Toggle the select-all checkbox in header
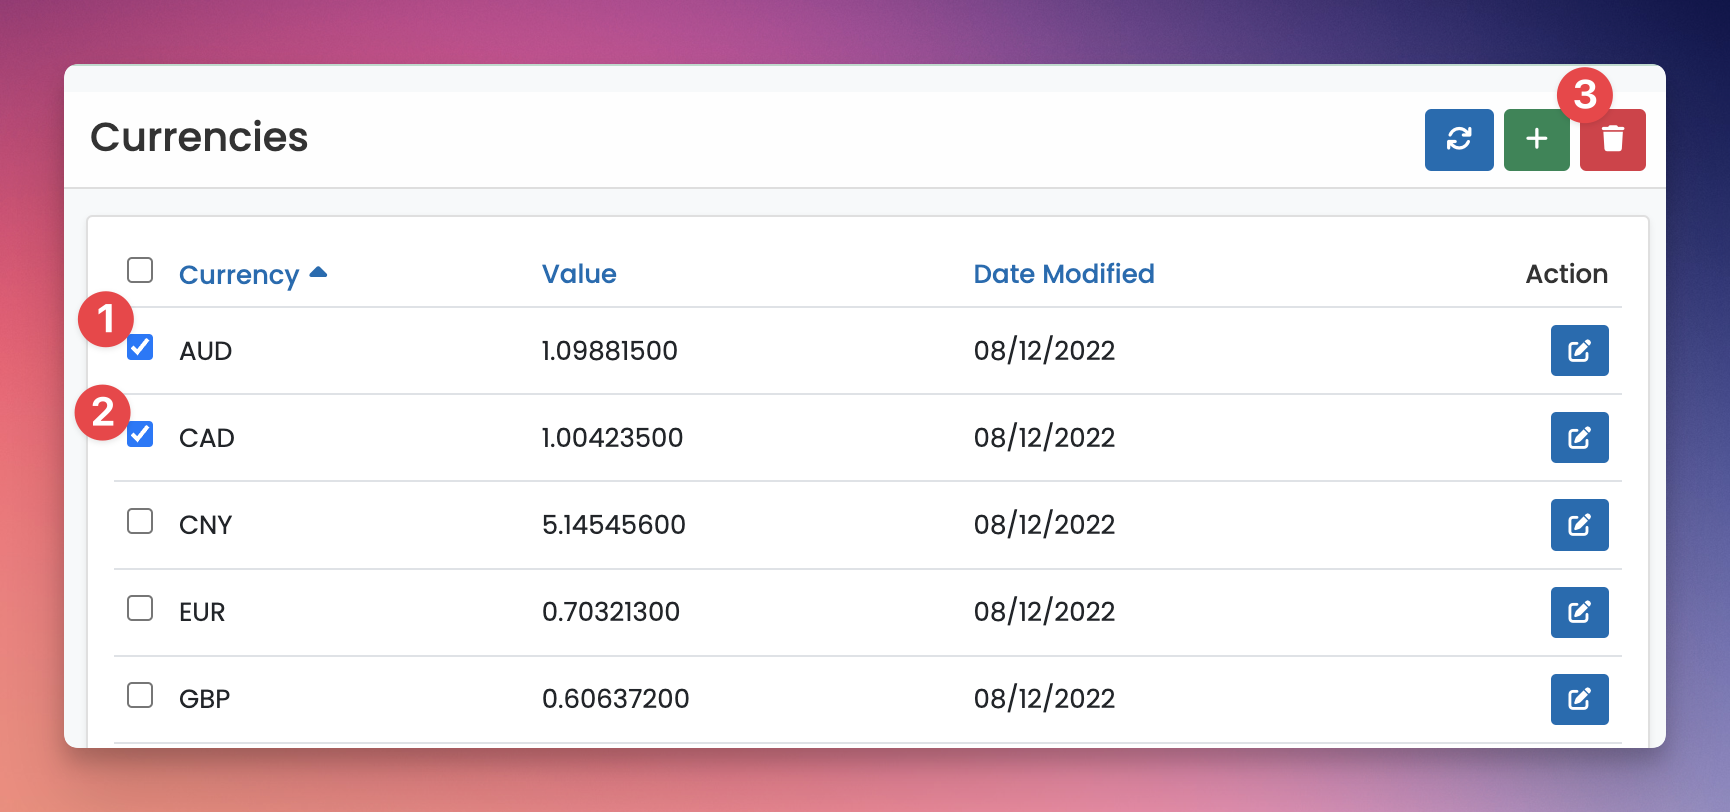Screen dimensions: 1730x812 [x=140, y=271]
